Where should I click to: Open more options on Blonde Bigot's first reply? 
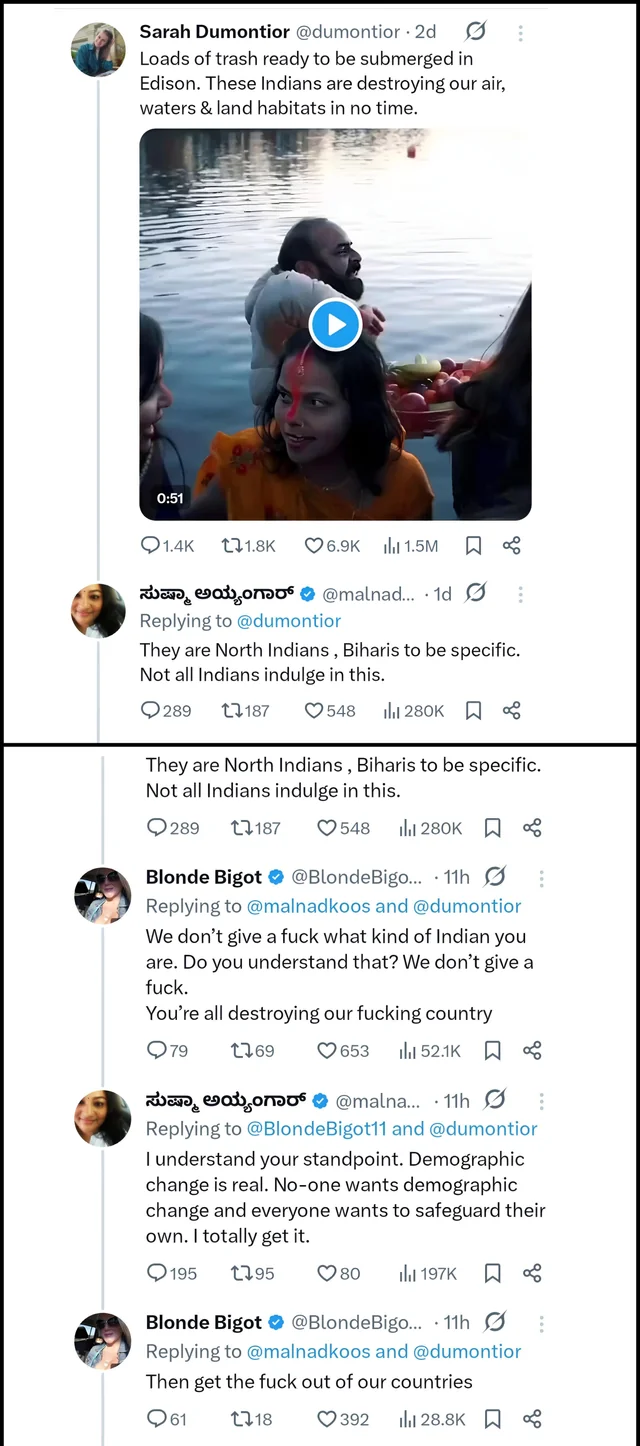tap(541, 878)
